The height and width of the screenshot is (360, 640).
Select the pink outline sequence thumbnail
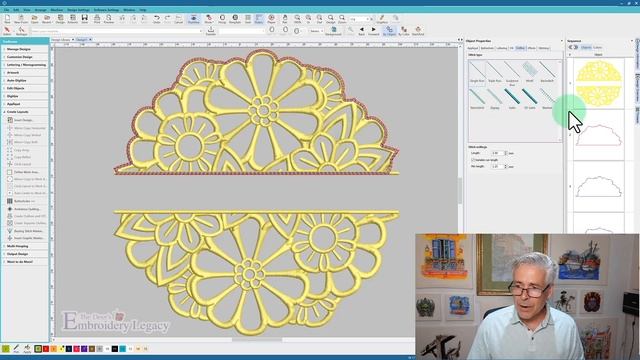coord(598,135)
